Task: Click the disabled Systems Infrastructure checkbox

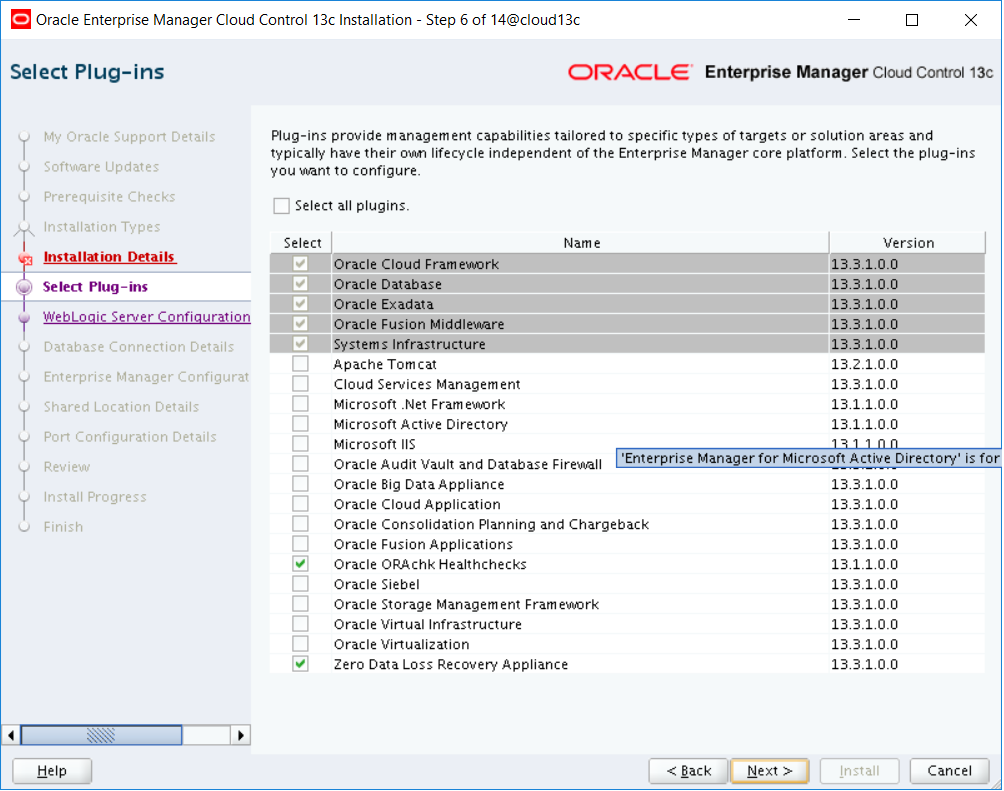Action: pyautogui.click(x=300, y=343)
